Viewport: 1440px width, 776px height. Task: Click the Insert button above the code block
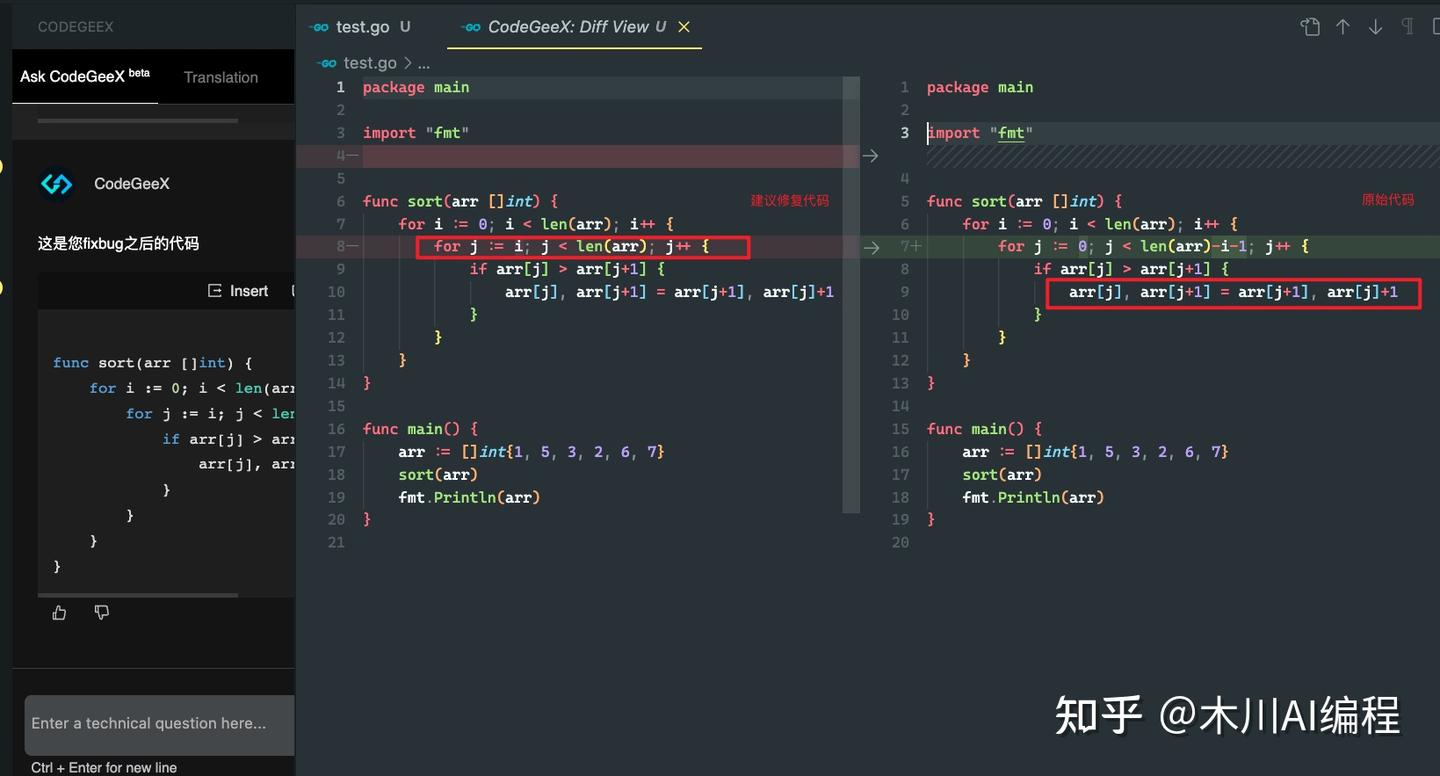pyautogui.click(x=238, y=291)
